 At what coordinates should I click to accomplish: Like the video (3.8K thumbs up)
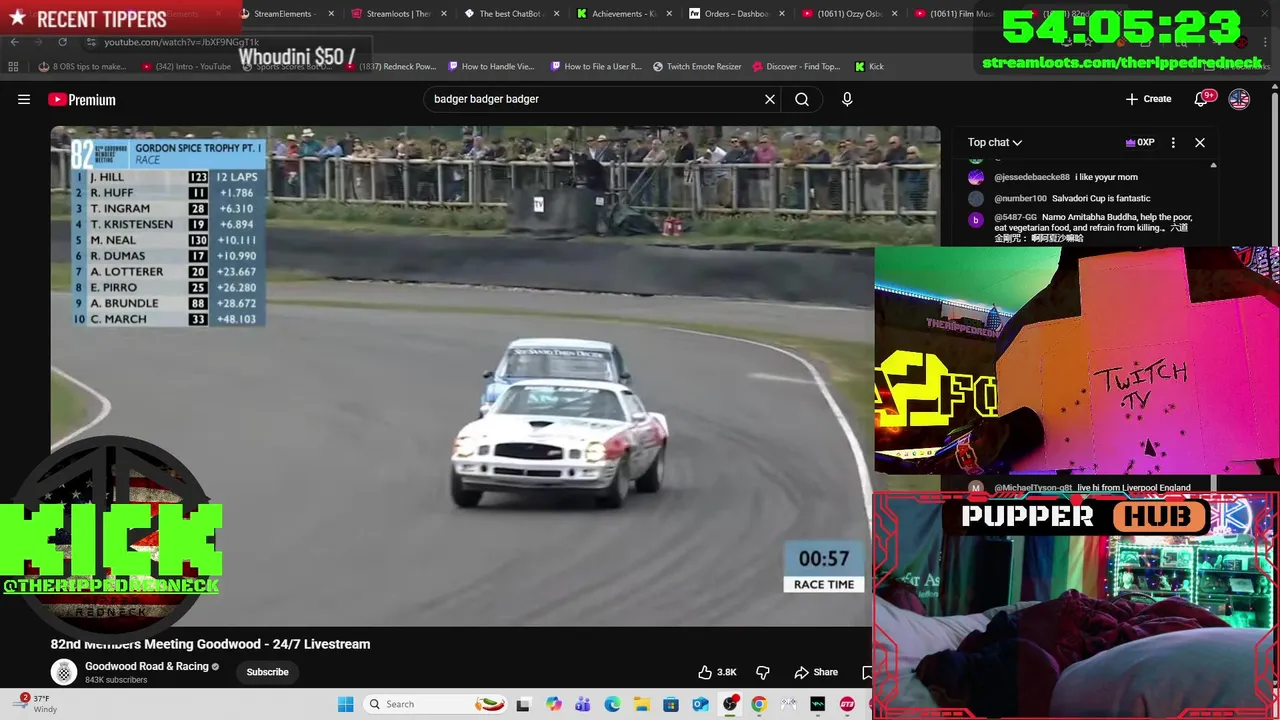717,672
